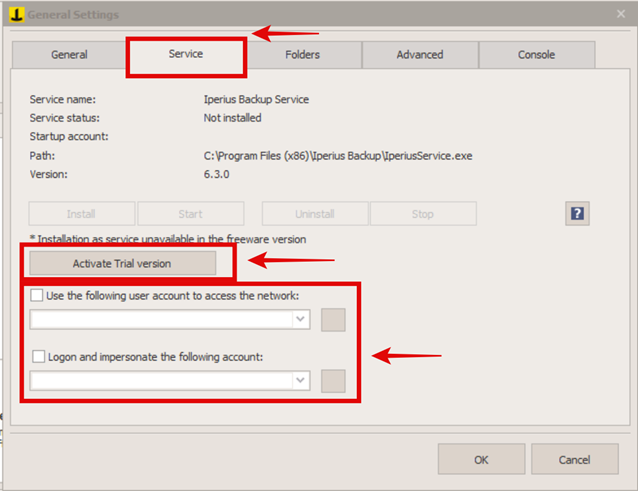
Task: Close the General Settings dialog
Action: (621, 14)
